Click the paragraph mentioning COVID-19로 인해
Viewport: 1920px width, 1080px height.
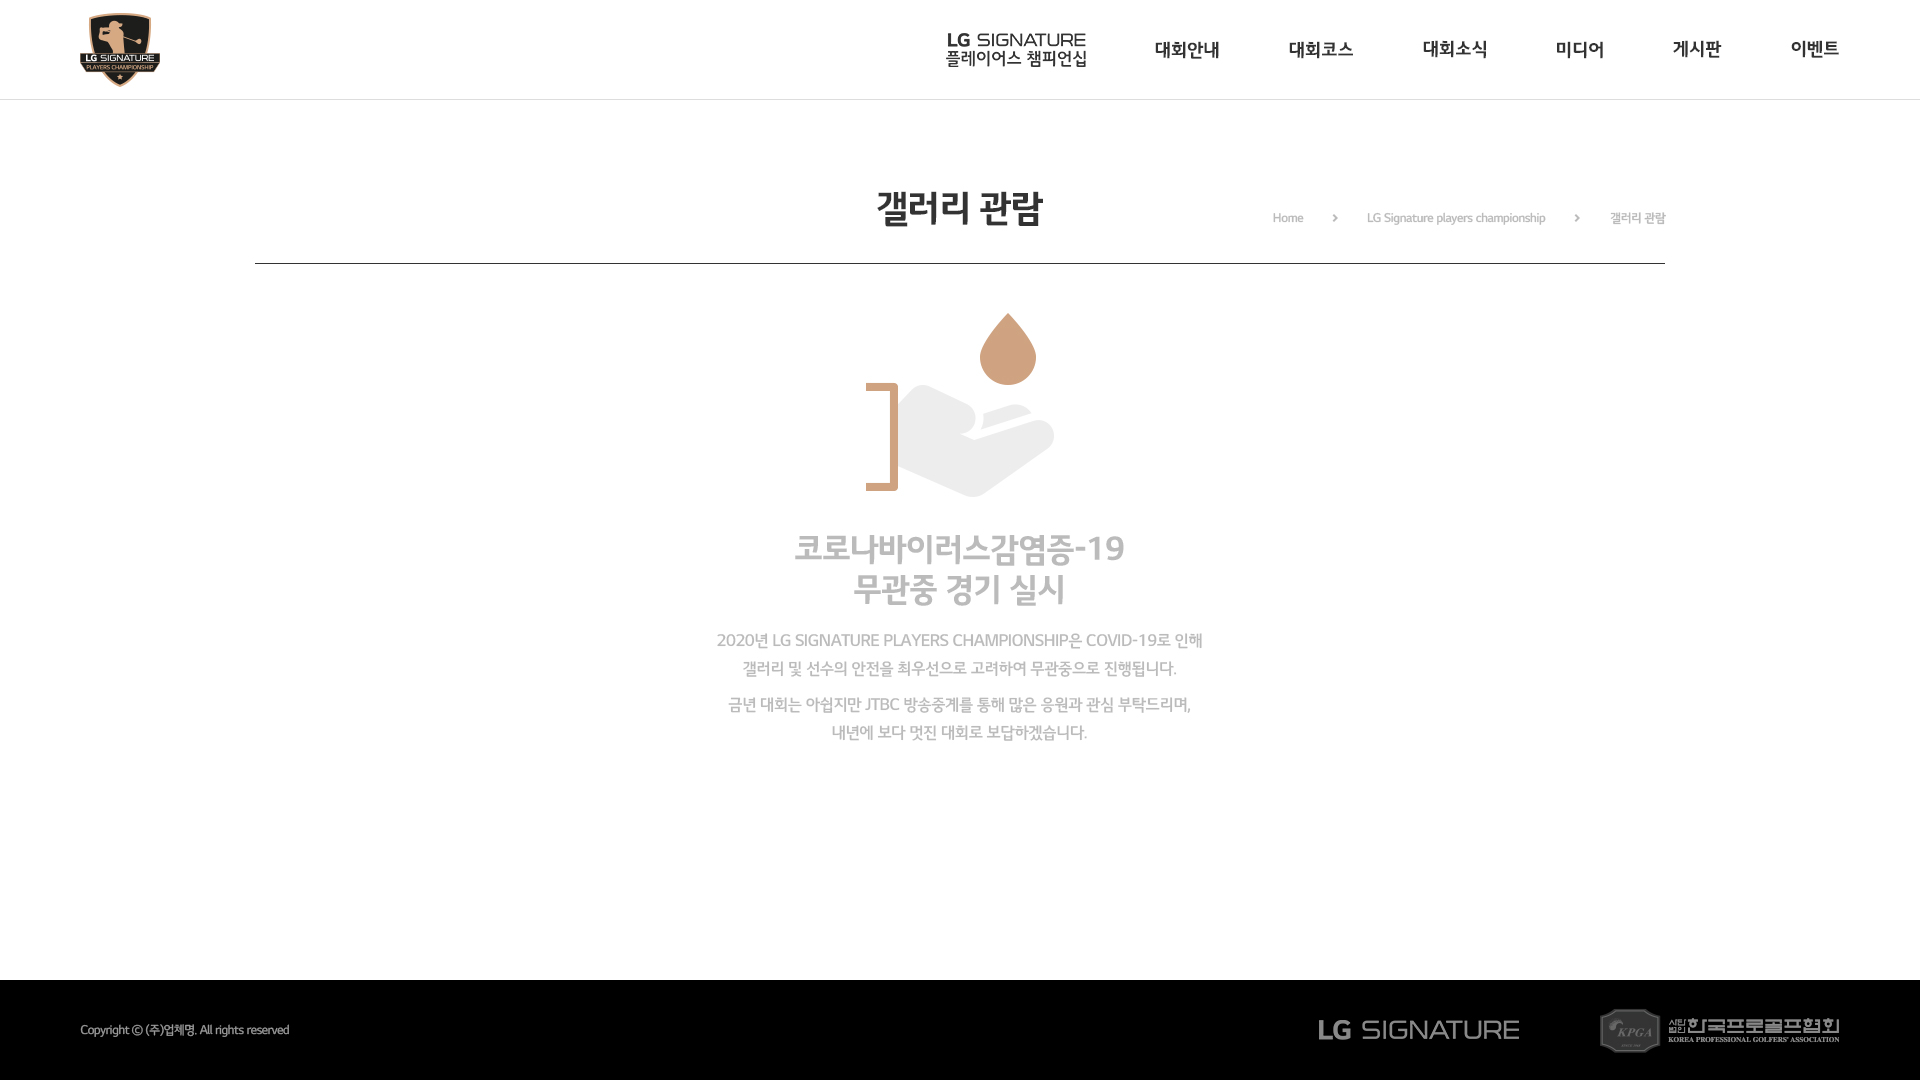point(960,654)
